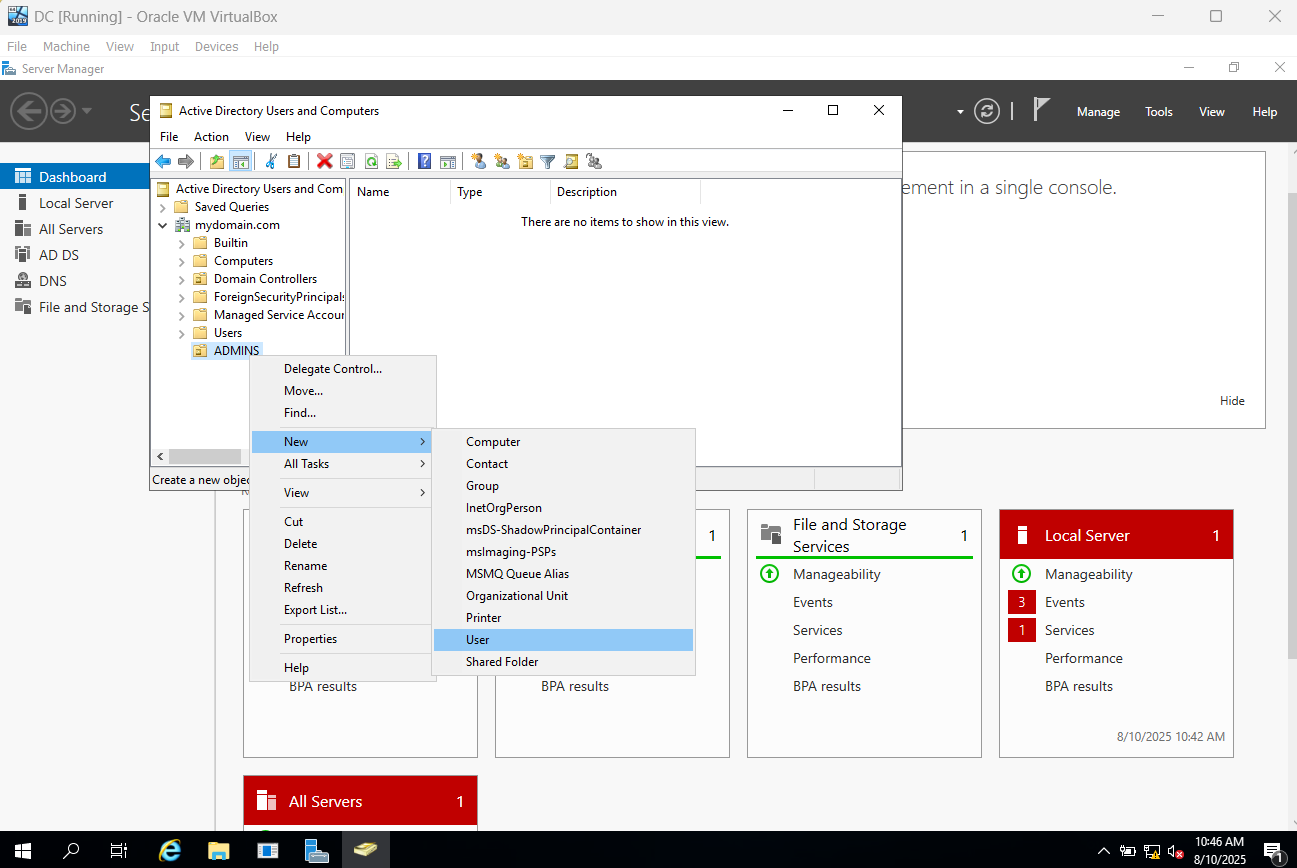This screenshot has width=1297, height=868.
Task: Open Server Manager notifications flag
Action: coord(1041,110)
